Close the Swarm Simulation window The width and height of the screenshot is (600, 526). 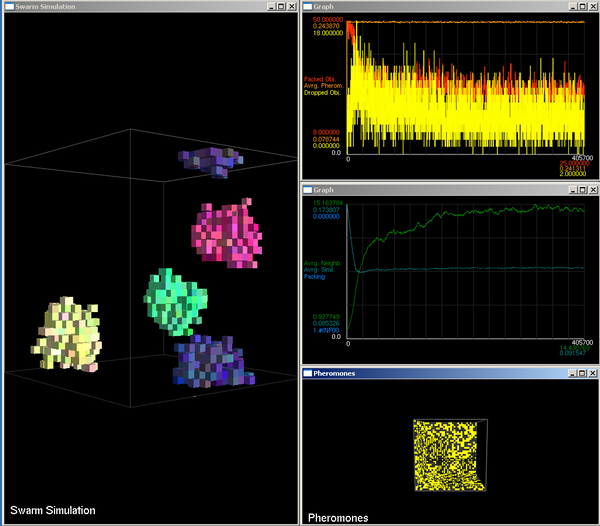pos(291,6)
